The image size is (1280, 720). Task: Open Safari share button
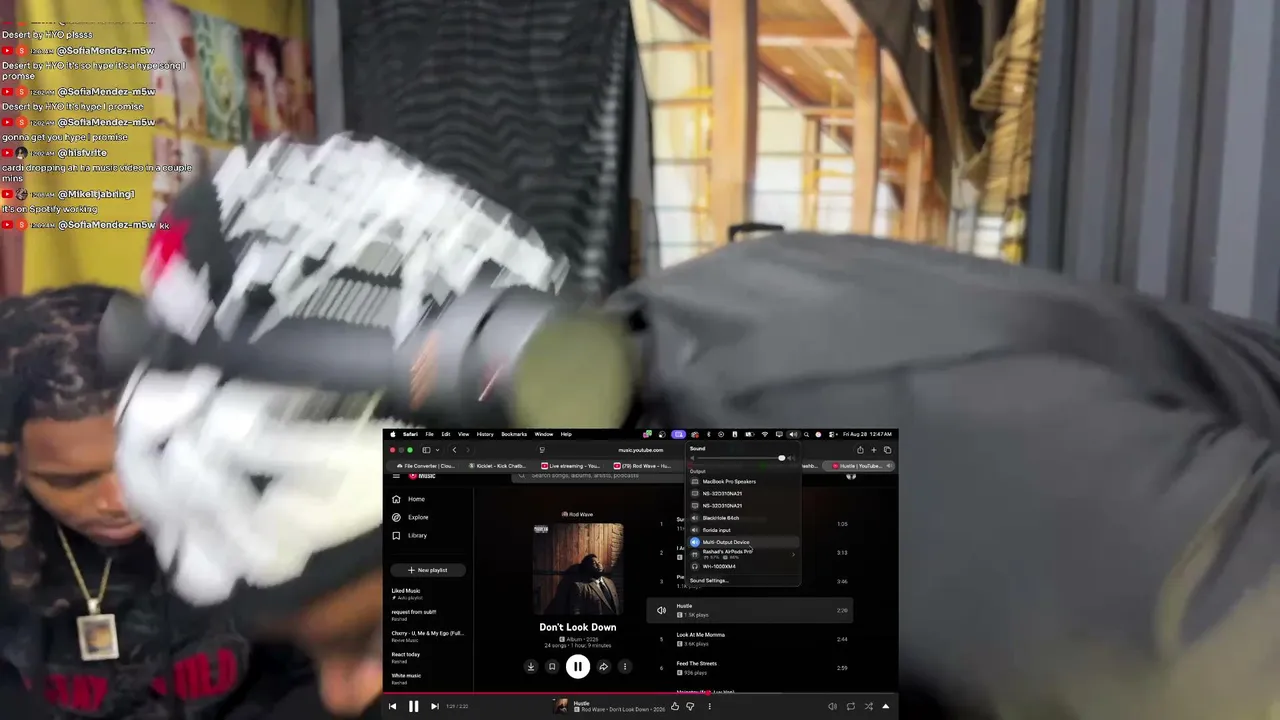(x=860, y=450)
